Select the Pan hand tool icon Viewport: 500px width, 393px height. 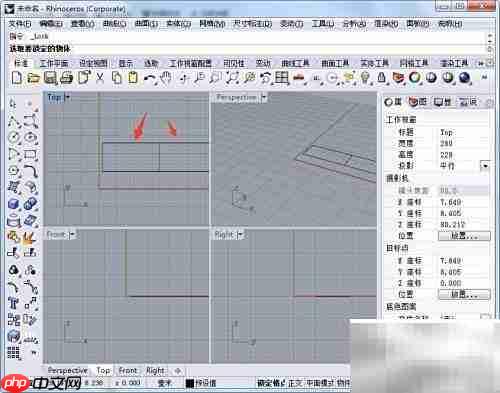[x=166, y=78]
